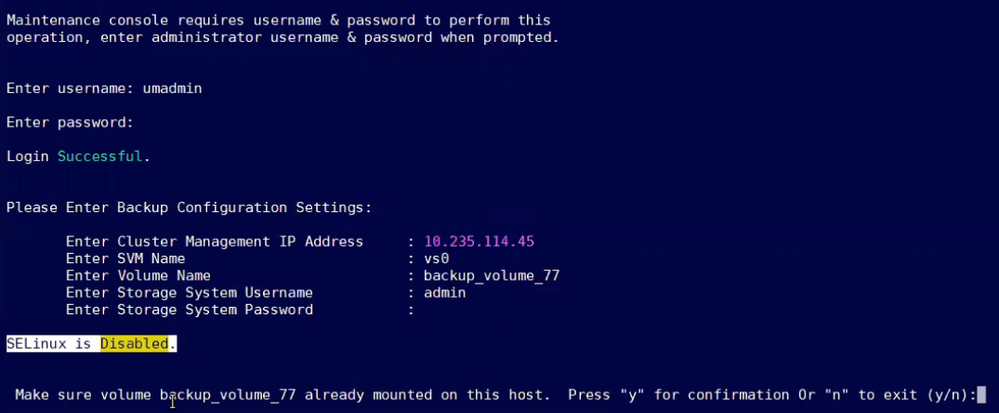999x413 pixels.
Task: Click the Backup Configuration Settings heading
Action: [188, 207]
